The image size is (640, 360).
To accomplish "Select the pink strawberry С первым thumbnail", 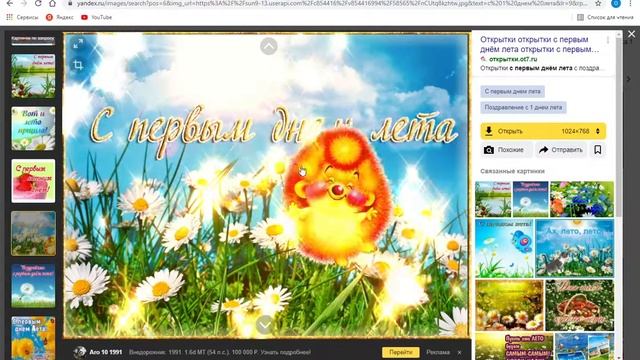I will [x=33, y=181].
